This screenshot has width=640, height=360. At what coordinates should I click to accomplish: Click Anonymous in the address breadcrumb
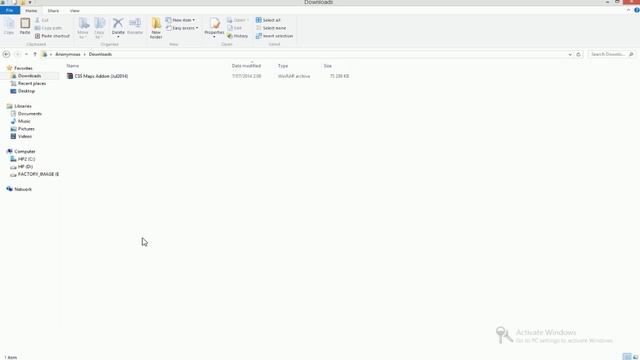point(68,54)
